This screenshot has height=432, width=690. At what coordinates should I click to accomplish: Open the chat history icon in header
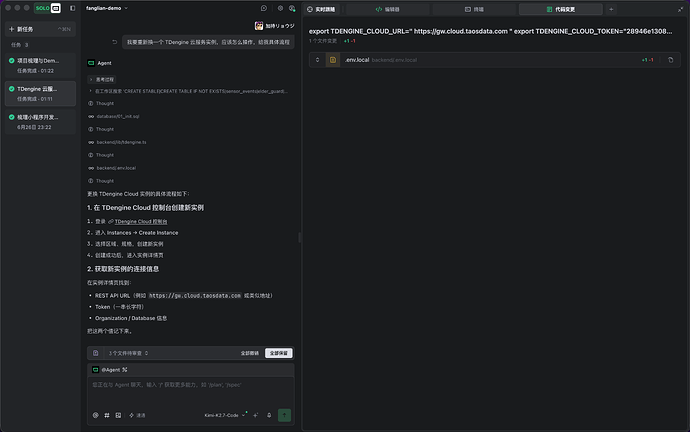coord(264,8)
